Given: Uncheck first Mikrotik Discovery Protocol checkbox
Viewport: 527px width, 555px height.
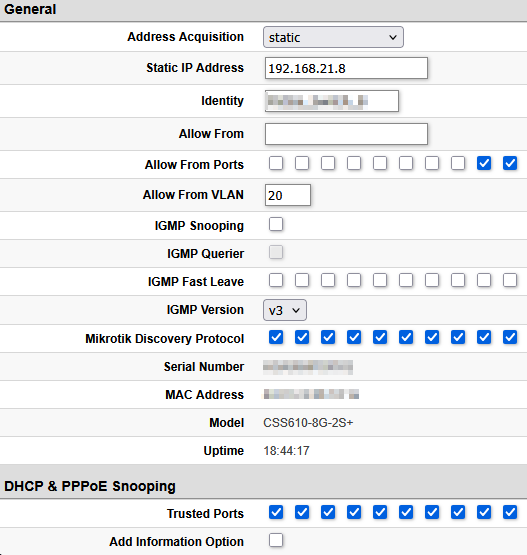Looking at the screenshot, I should (276, 337).
